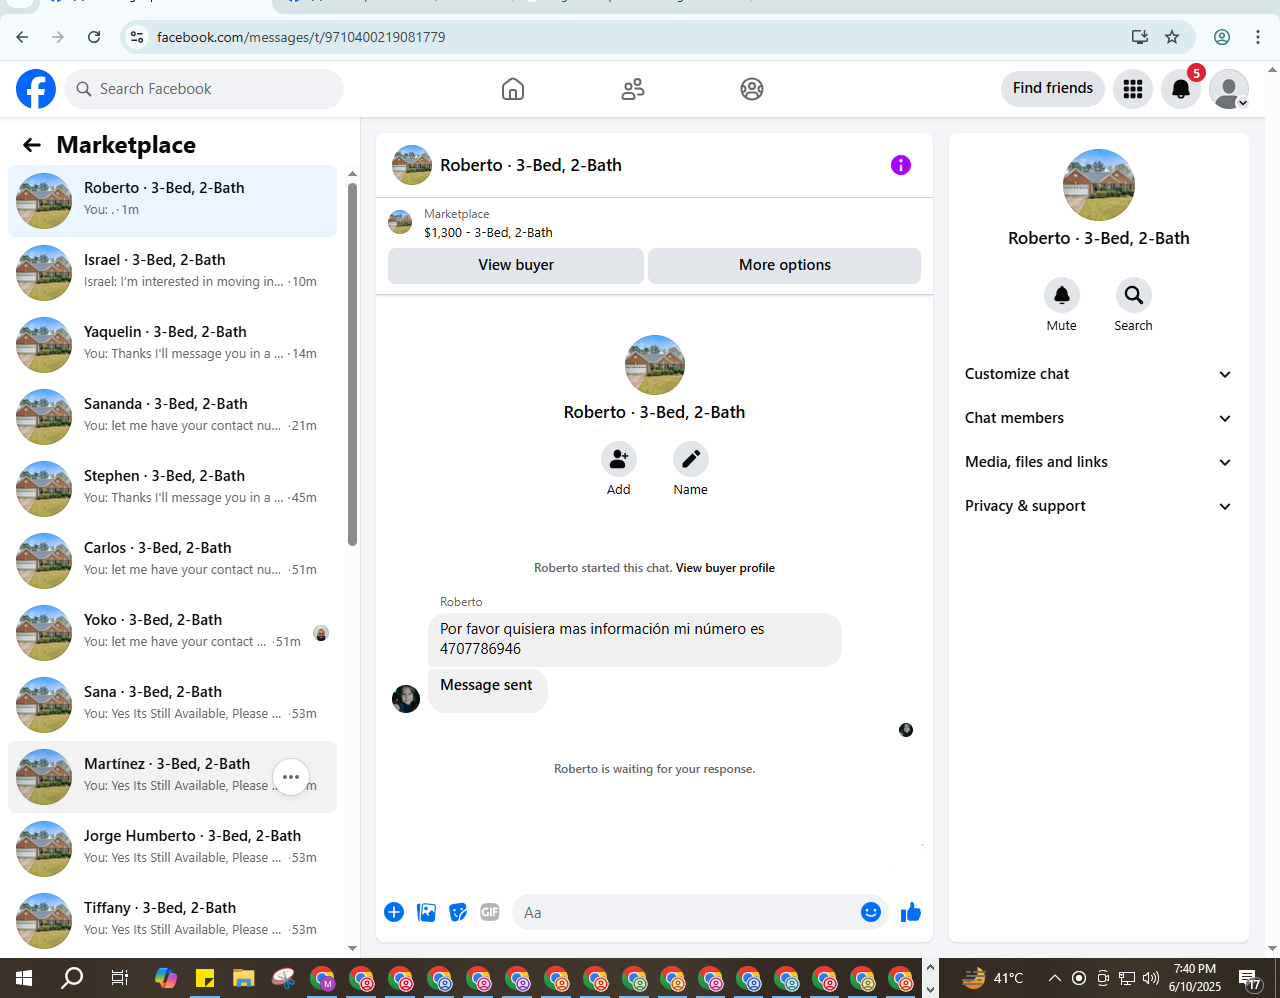
Task: Open options menu on Martínez conversation
Action: [291, 777]
